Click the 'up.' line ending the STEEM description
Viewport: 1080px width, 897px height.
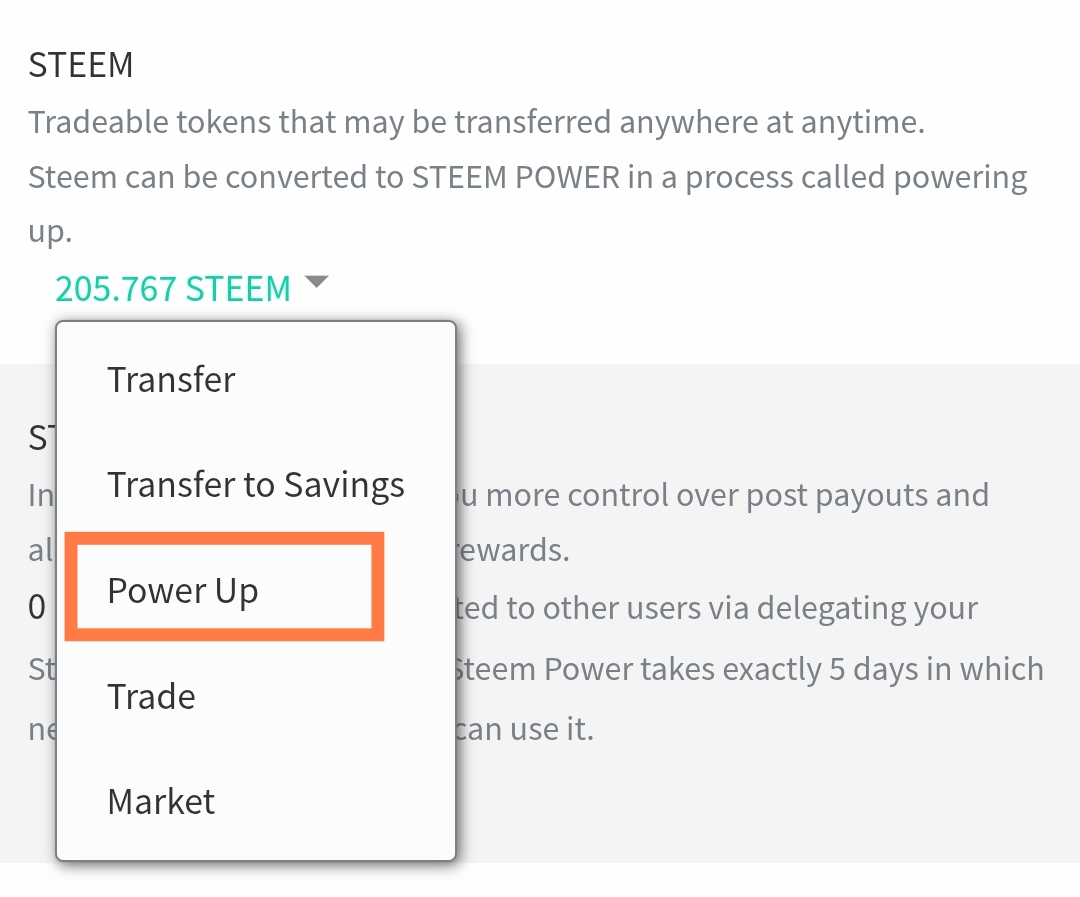(x=50, y=232)
